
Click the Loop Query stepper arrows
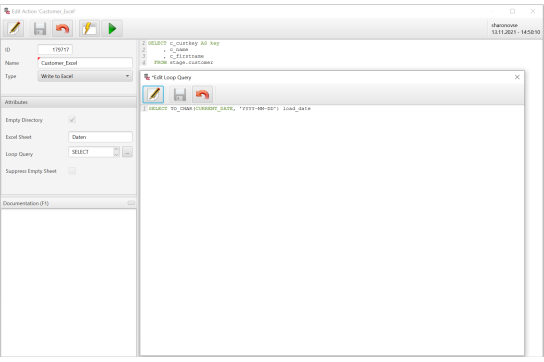(x=116, y=152)
